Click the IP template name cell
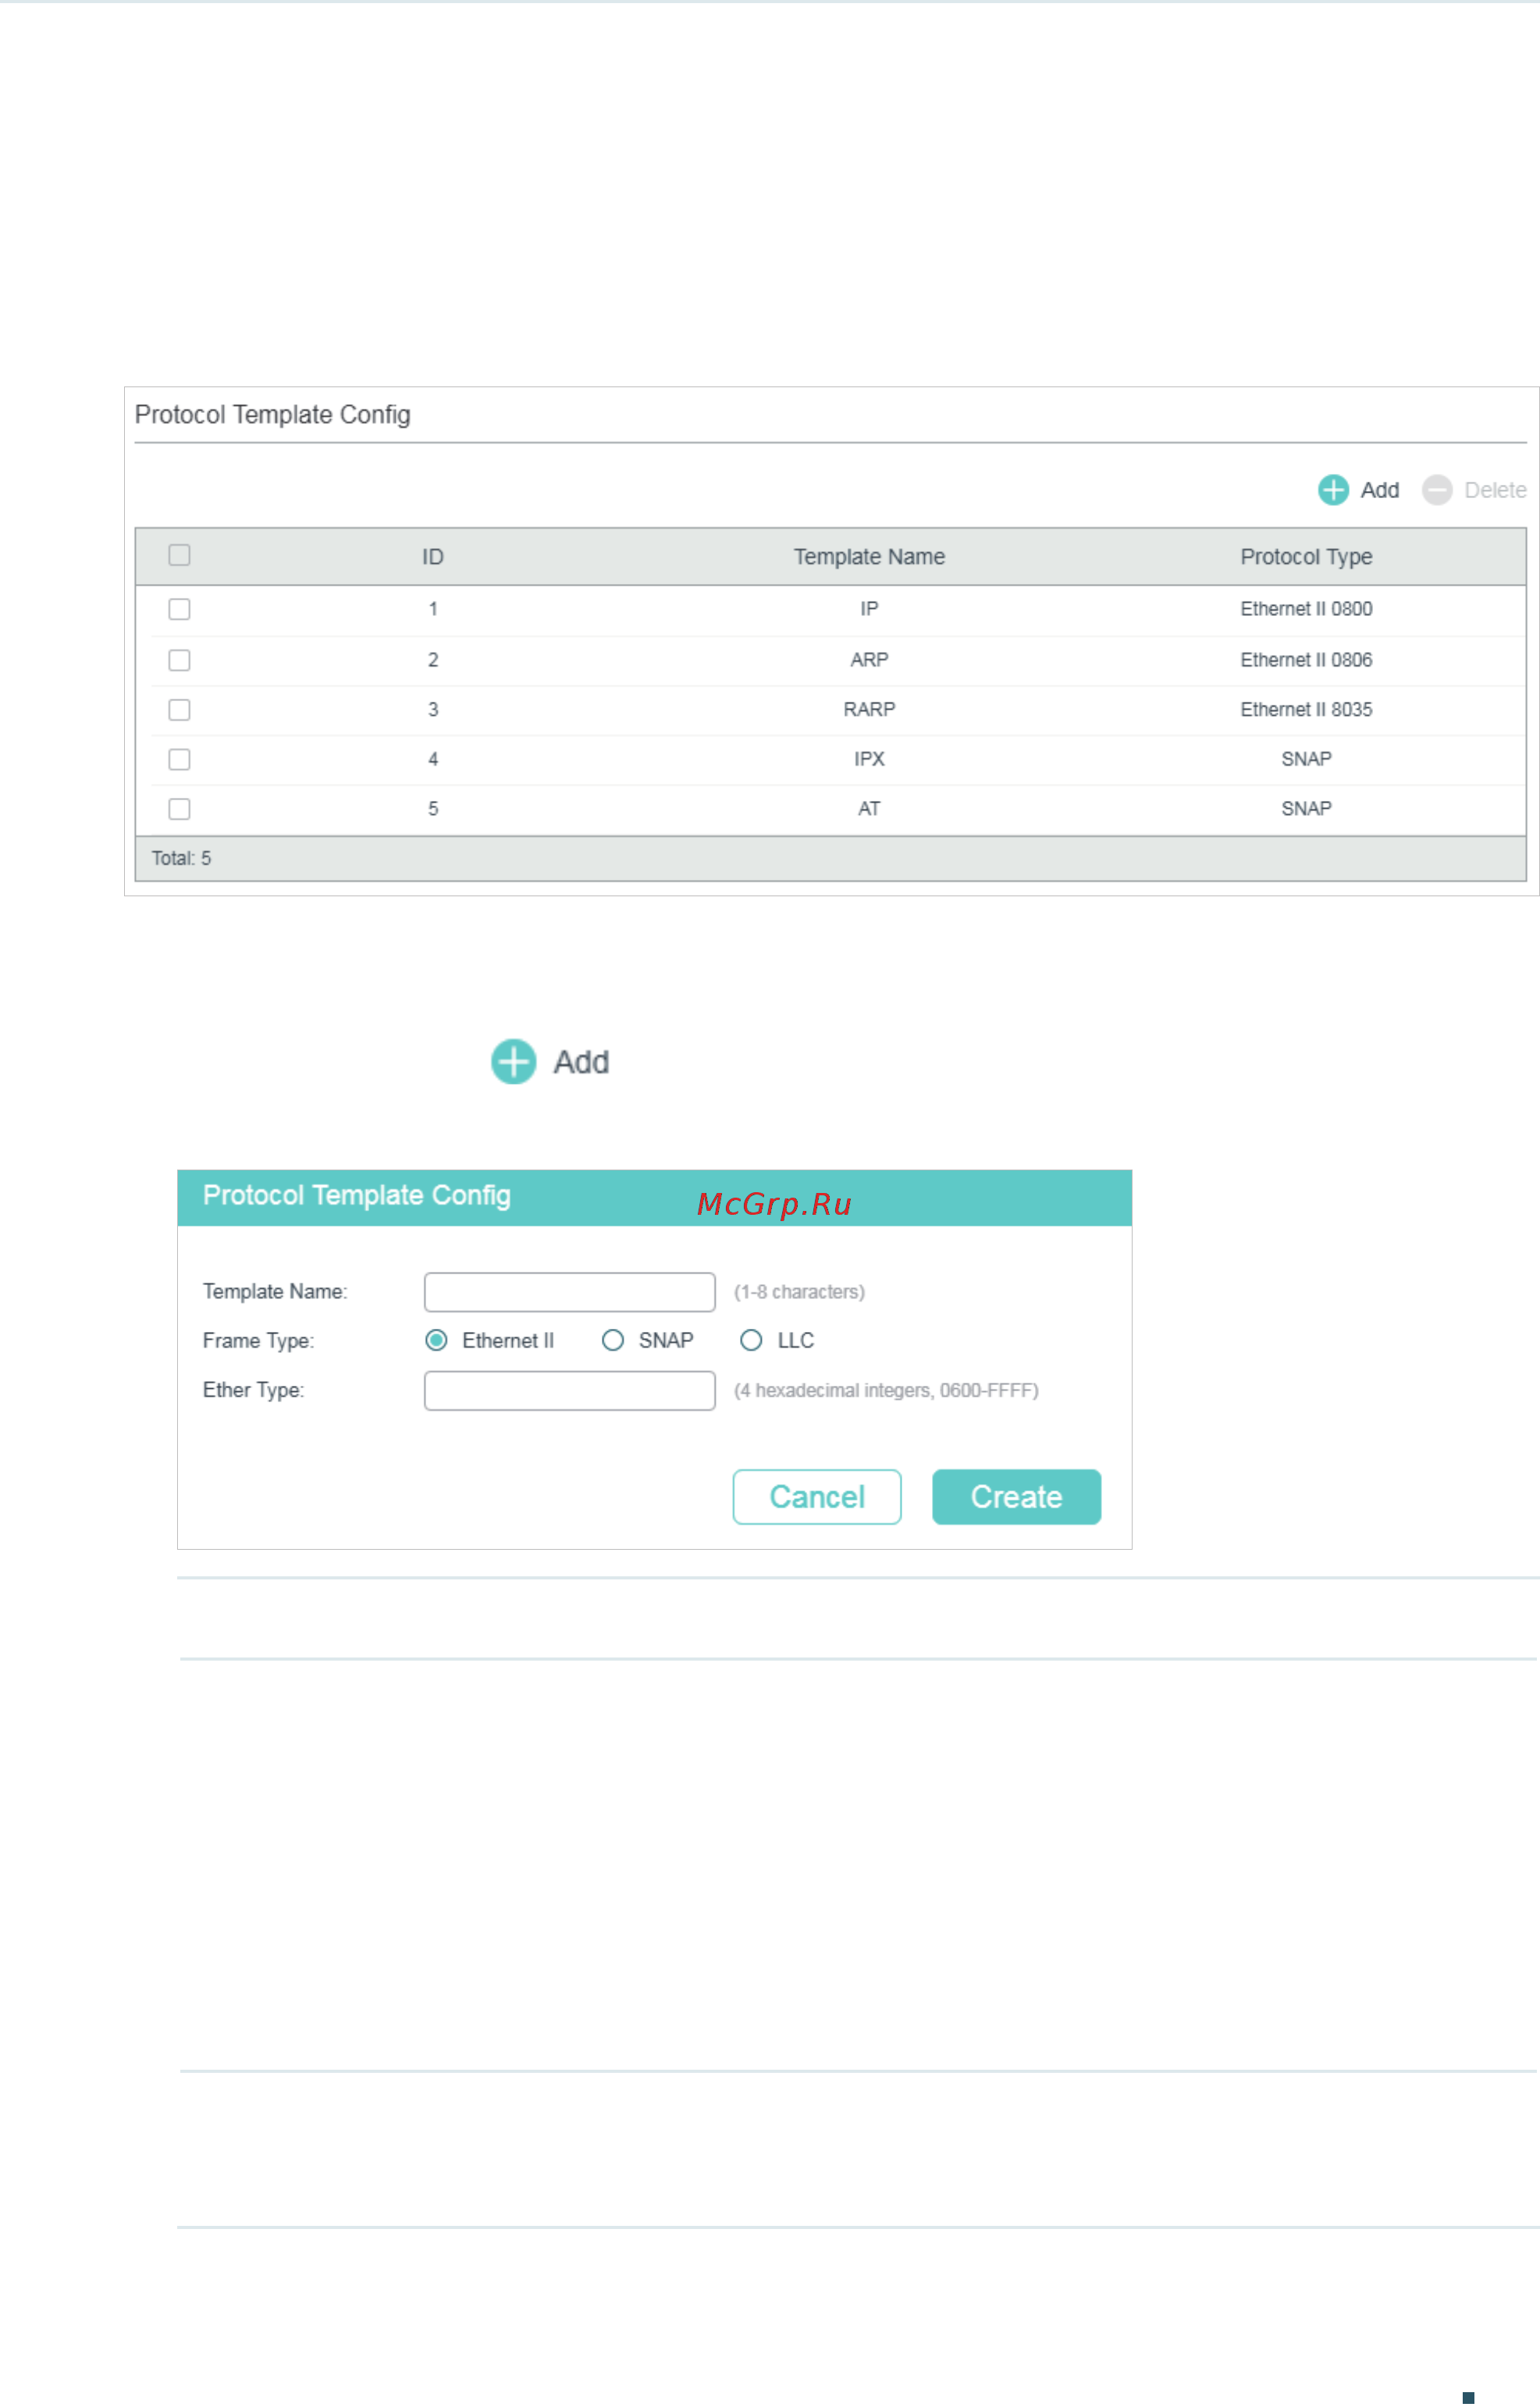 click(870, 609)
